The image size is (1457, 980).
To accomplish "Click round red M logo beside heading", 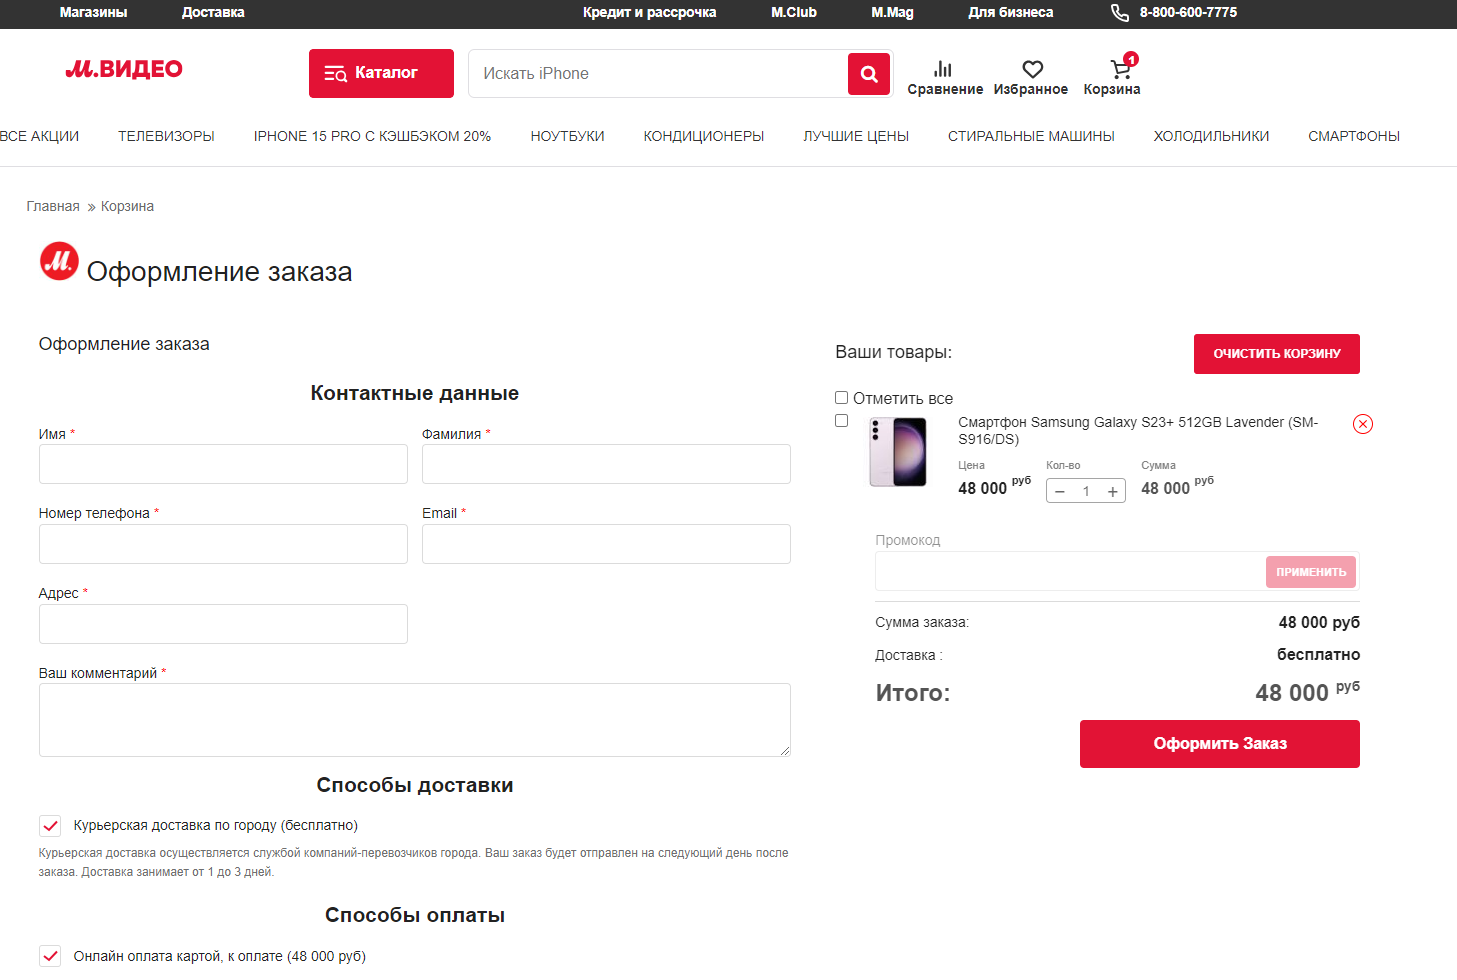I will pyautogui.click(x=59, y=261).
